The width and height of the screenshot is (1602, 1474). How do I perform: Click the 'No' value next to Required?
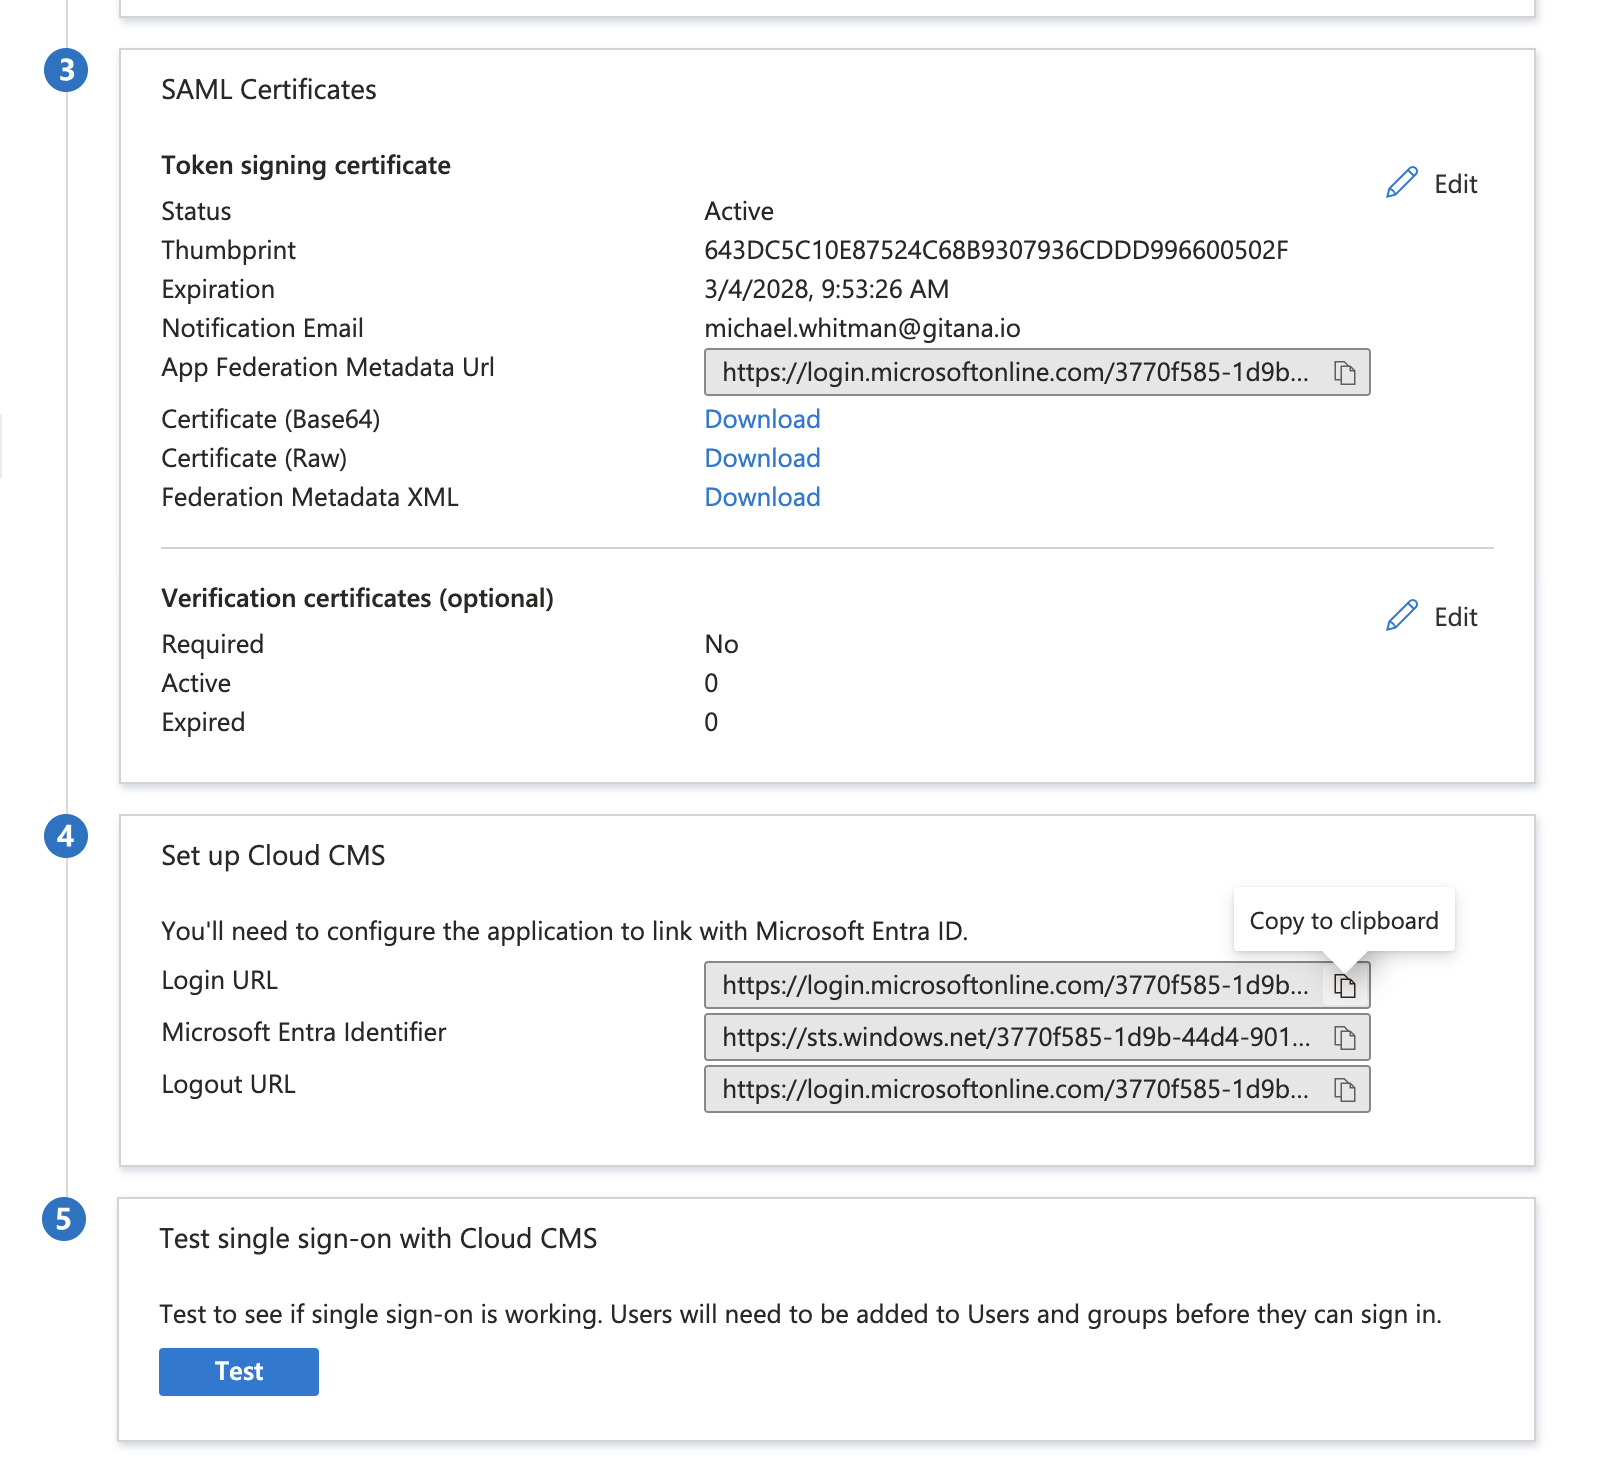click(721, 644)
